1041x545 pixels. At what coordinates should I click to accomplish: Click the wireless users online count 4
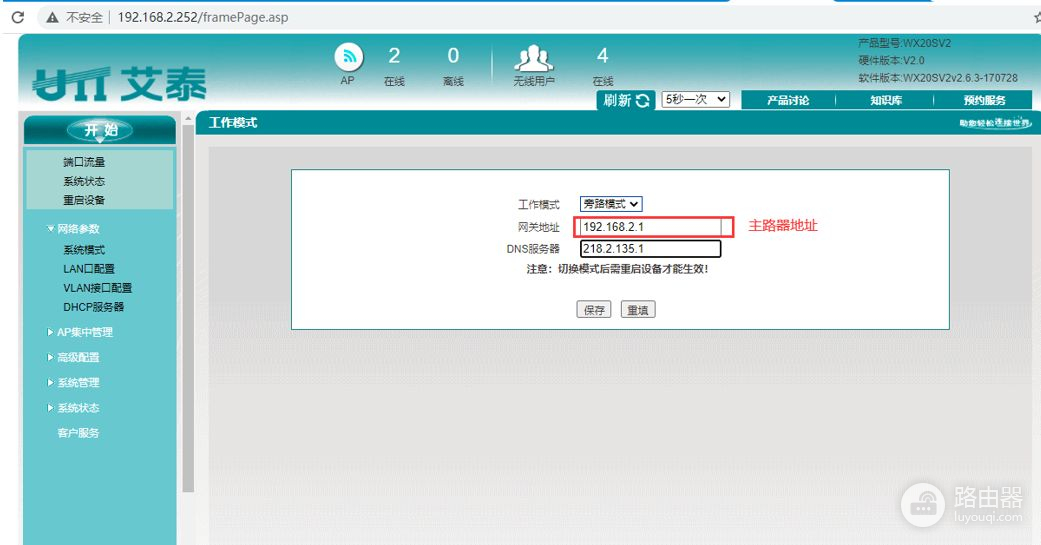click(x=602, y=56)
